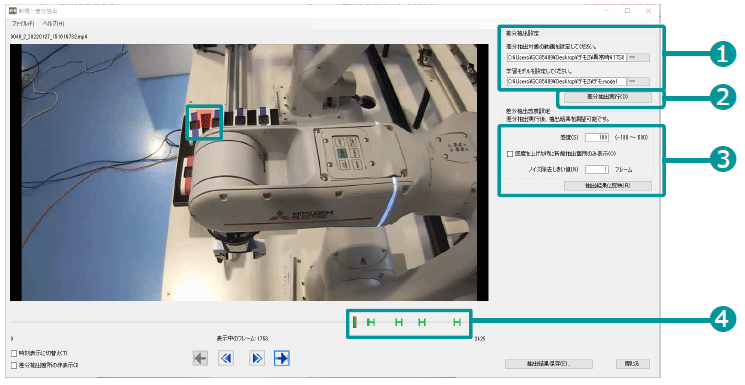This screenshot has width=745, height=385.
Task: Run difference extraction button
Action: tap(608, 96)
